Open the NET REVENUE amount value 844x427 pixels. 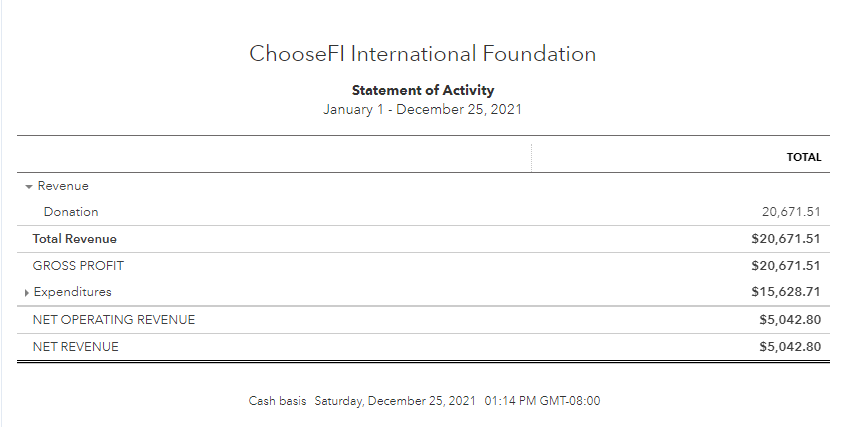point(790,346)
